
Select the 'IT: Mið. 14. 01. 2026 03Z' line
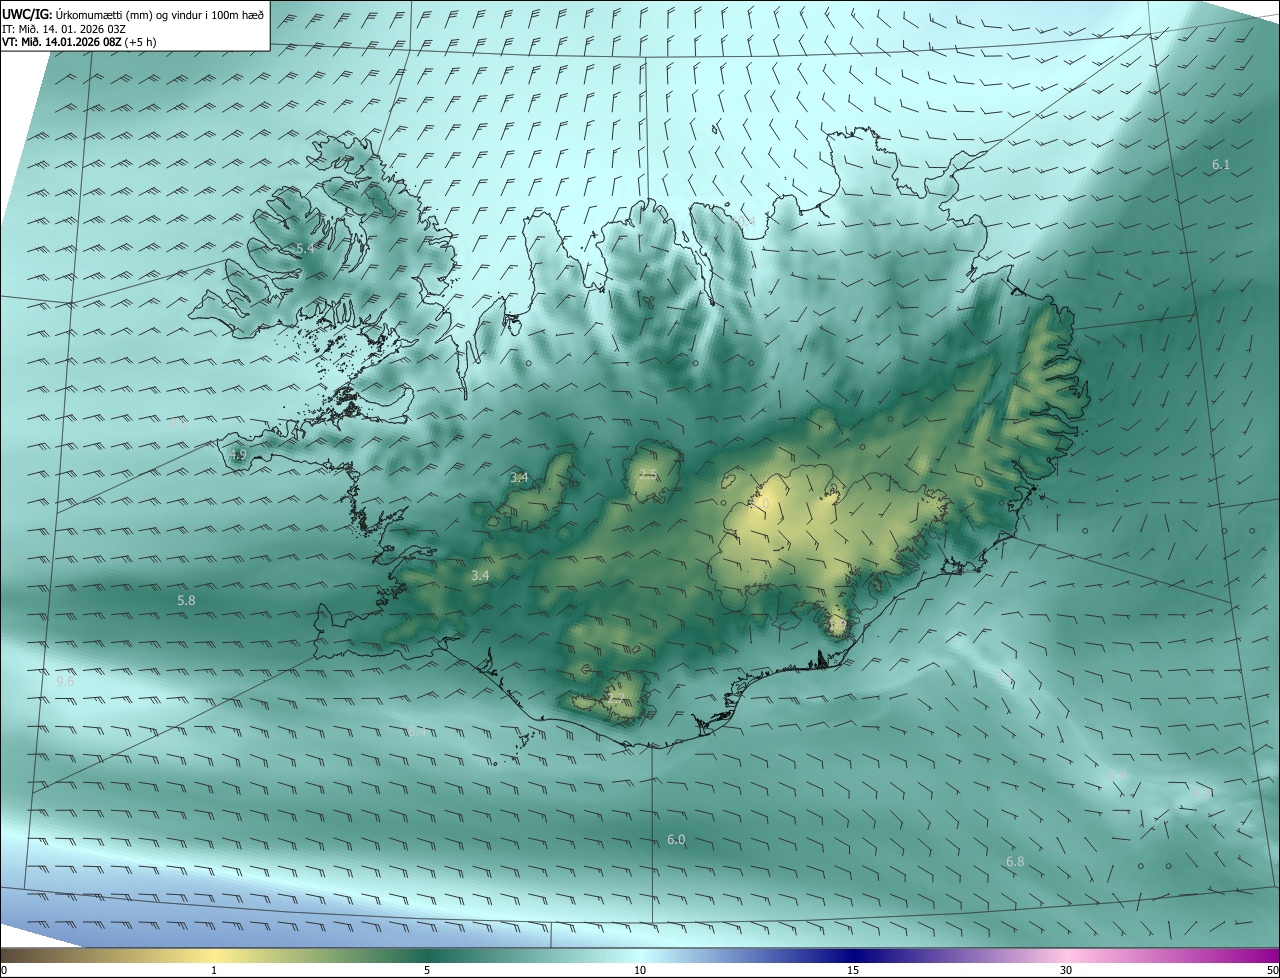63,29
